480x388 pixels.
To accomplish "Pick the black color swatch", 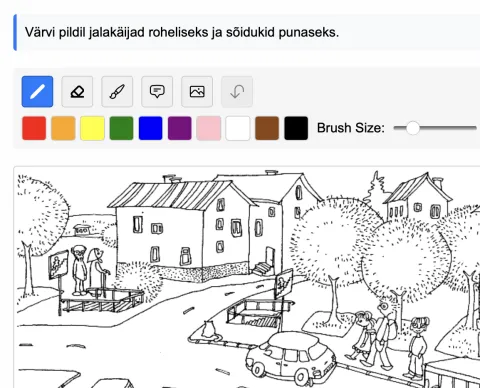I will coord(296,128).
